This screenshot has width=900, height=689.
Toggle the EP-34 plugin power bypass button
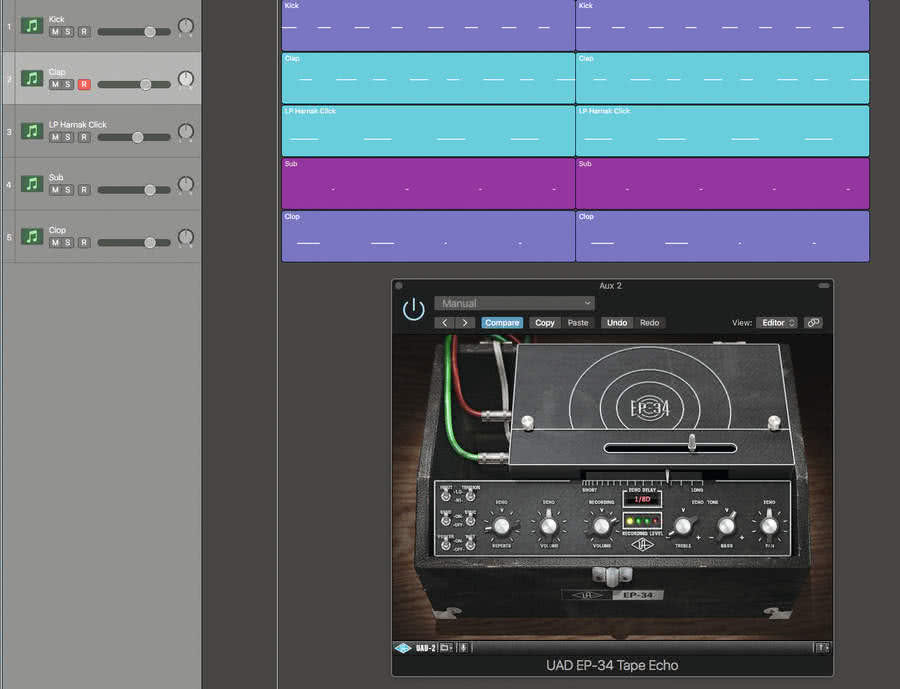click(x=413, y=309)
